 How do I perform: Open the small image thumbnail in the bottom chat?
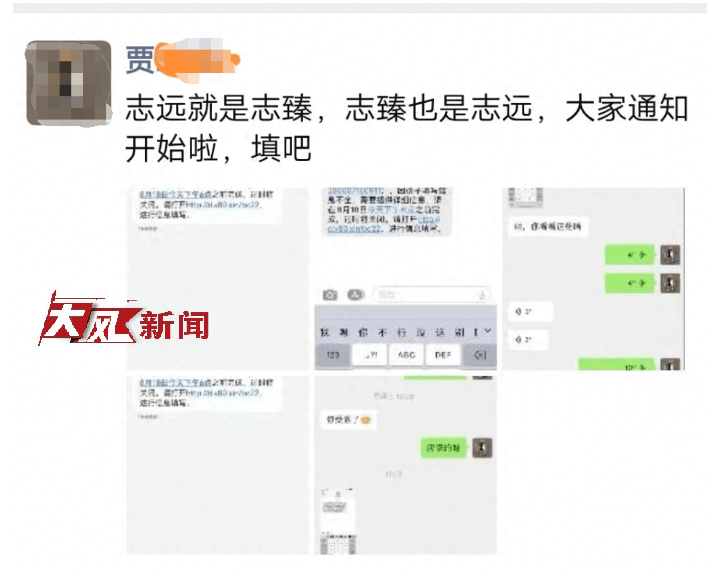pyautogui.click(x=337, y=521)
